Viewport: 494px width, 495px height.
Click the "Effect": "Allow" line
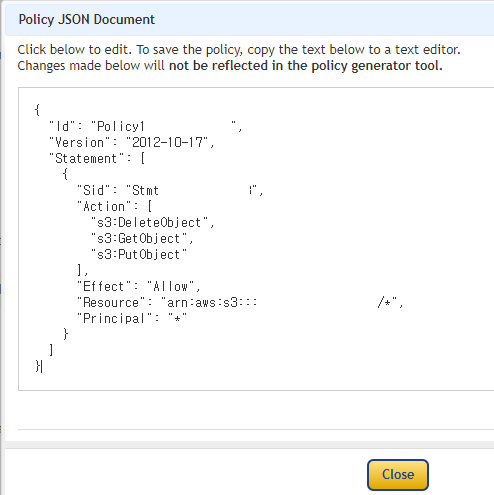click(x=139, y=287)
